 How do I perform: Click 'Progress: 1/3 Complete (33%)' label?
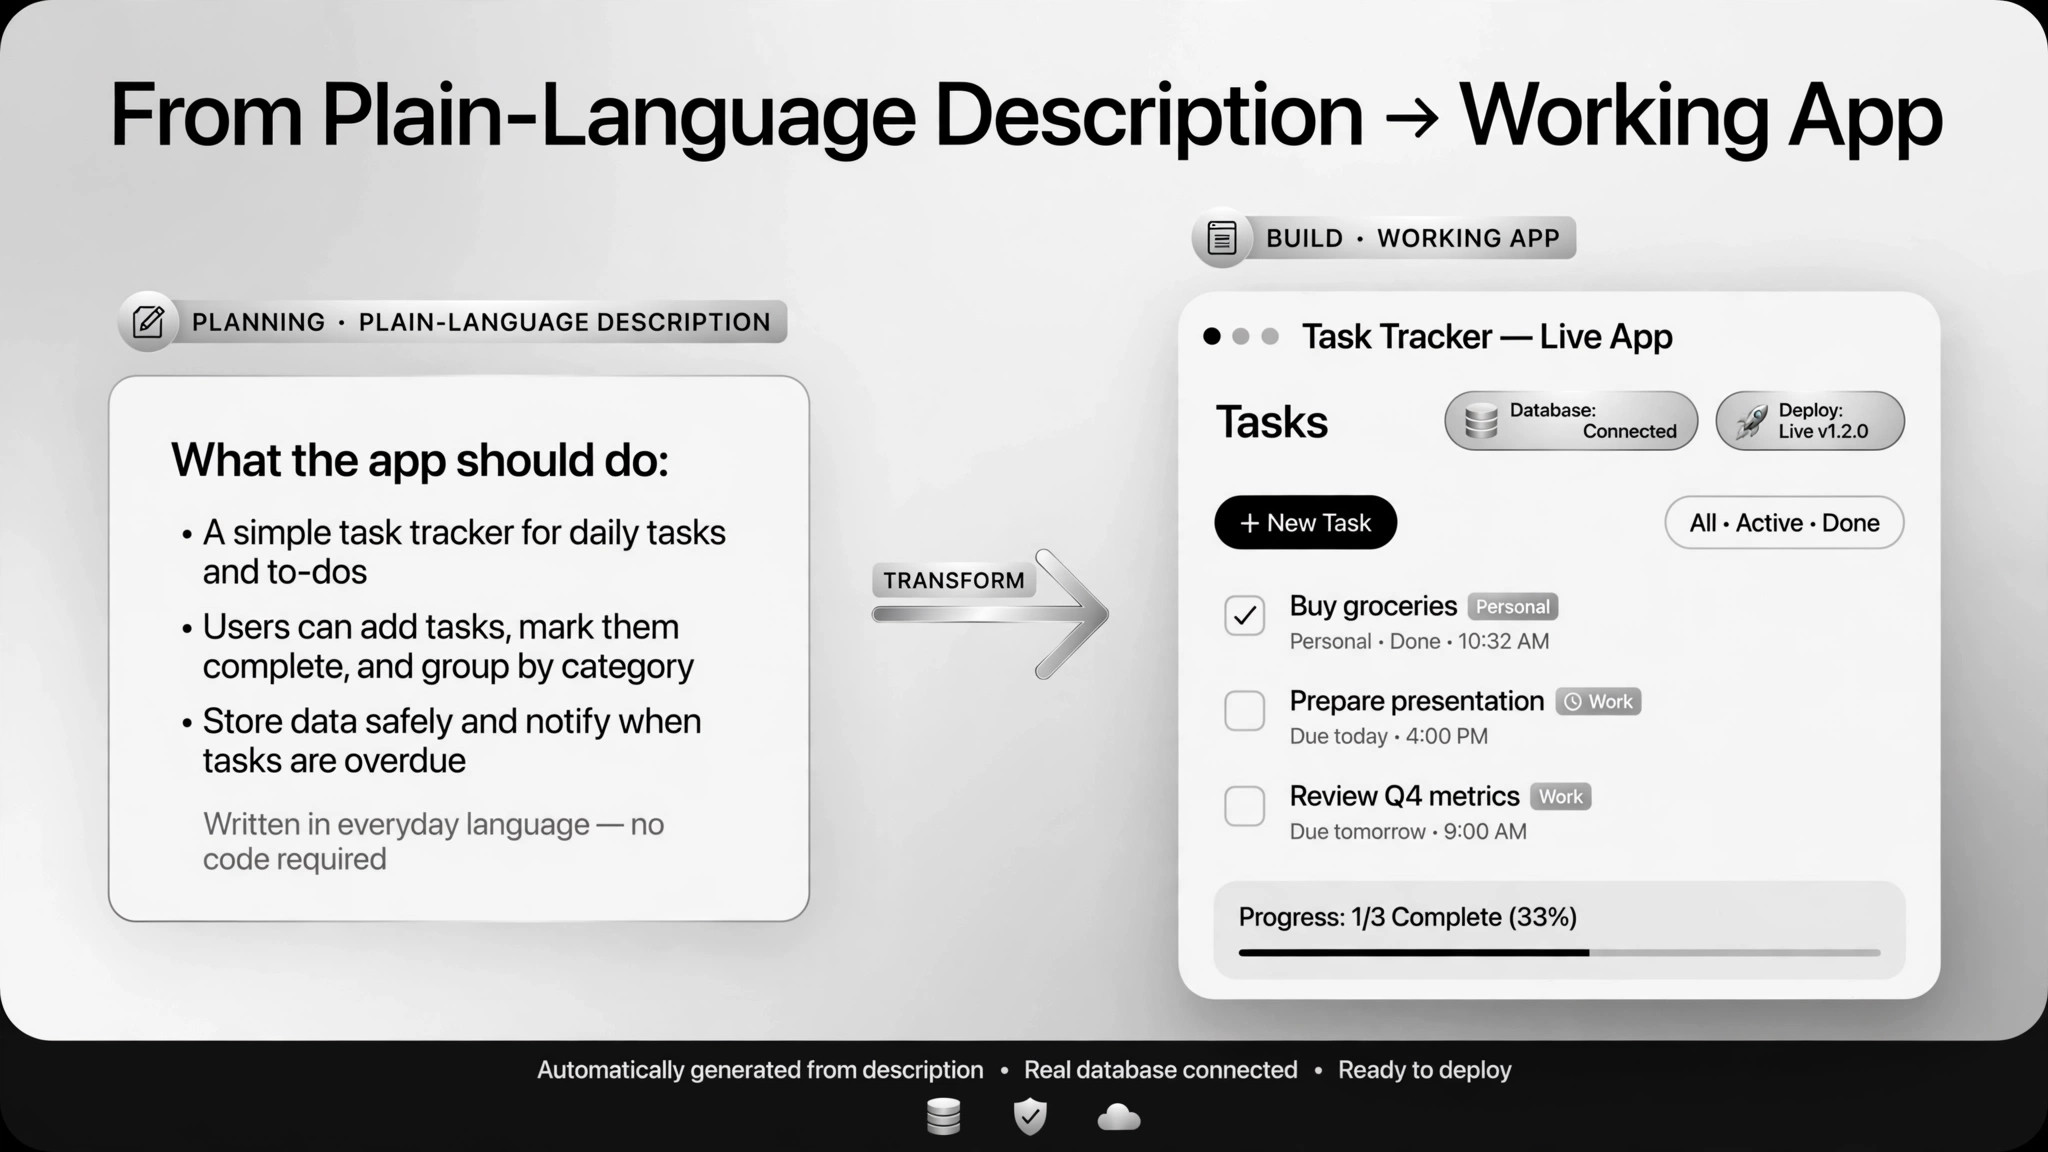[1407, 917]
